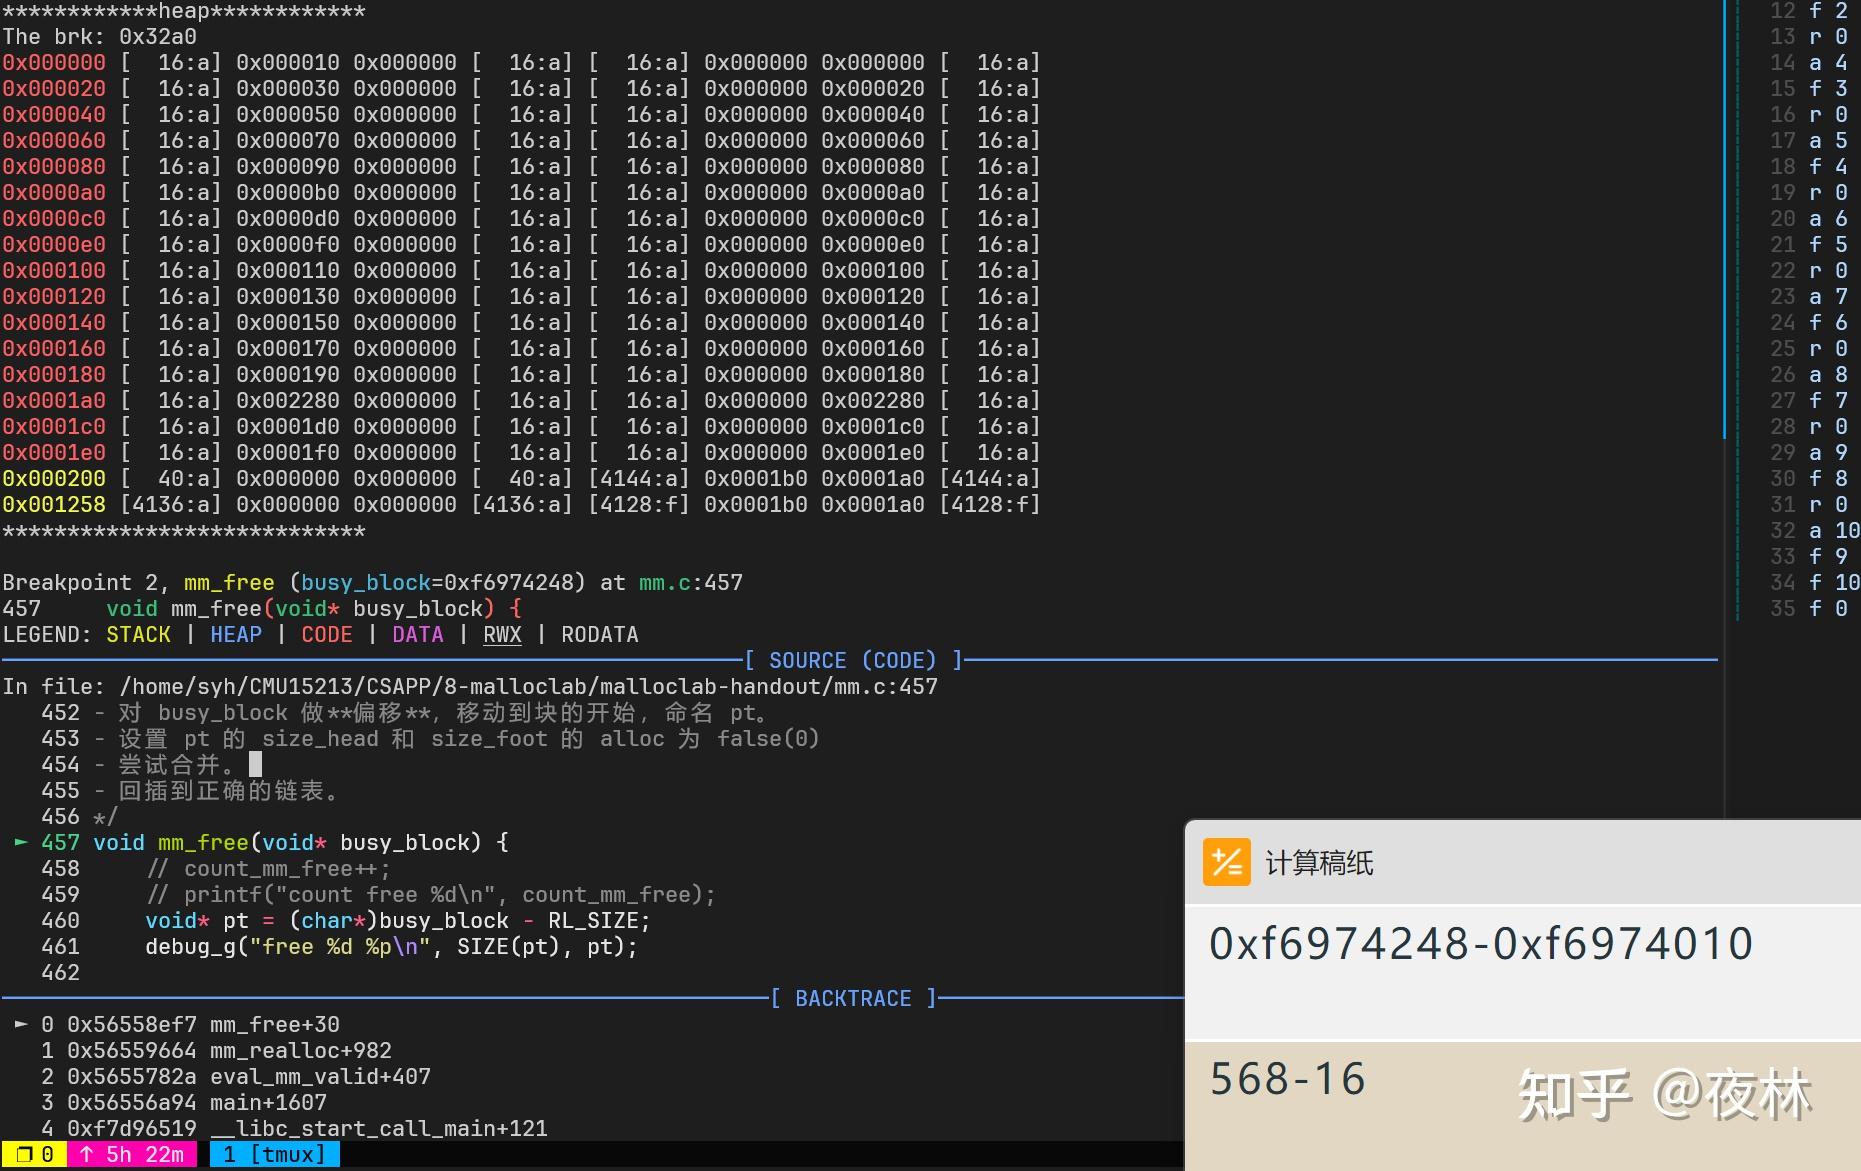
Task: Collapse the BACKTRACE section header
Action: [853, 998]
